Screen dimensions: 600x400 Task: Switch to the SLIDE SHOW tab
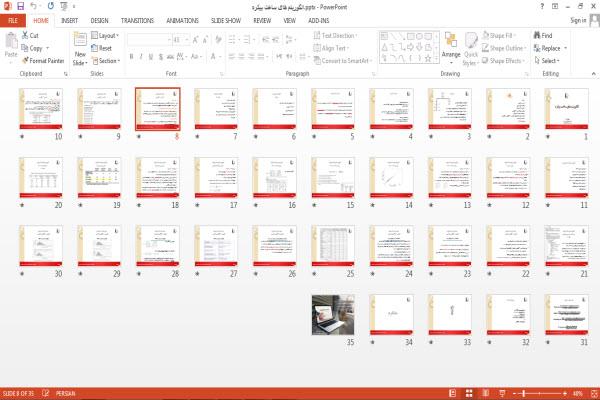[226, 20]
